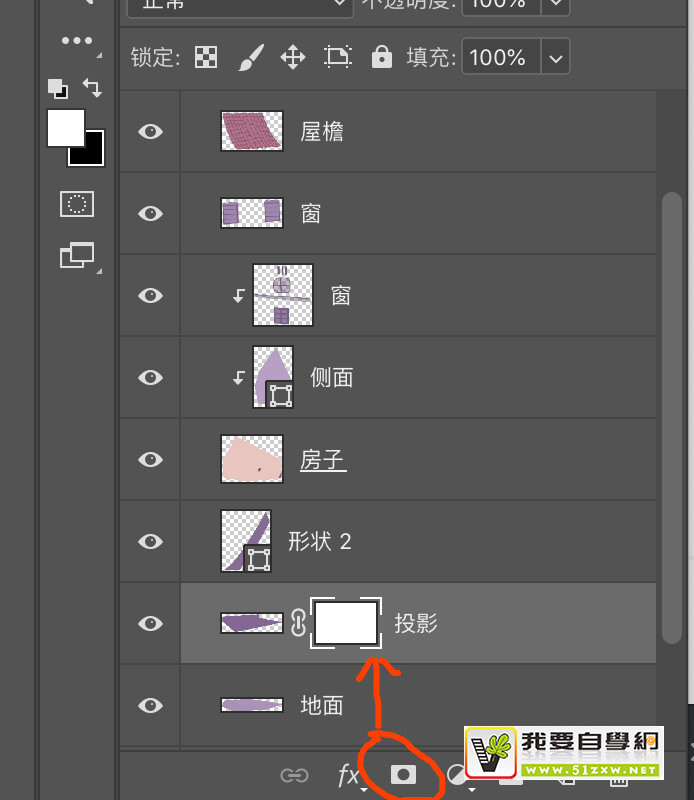694x800 pixels.
Task: Click the white foreground color swatch
Action: (x=65, y=128)
